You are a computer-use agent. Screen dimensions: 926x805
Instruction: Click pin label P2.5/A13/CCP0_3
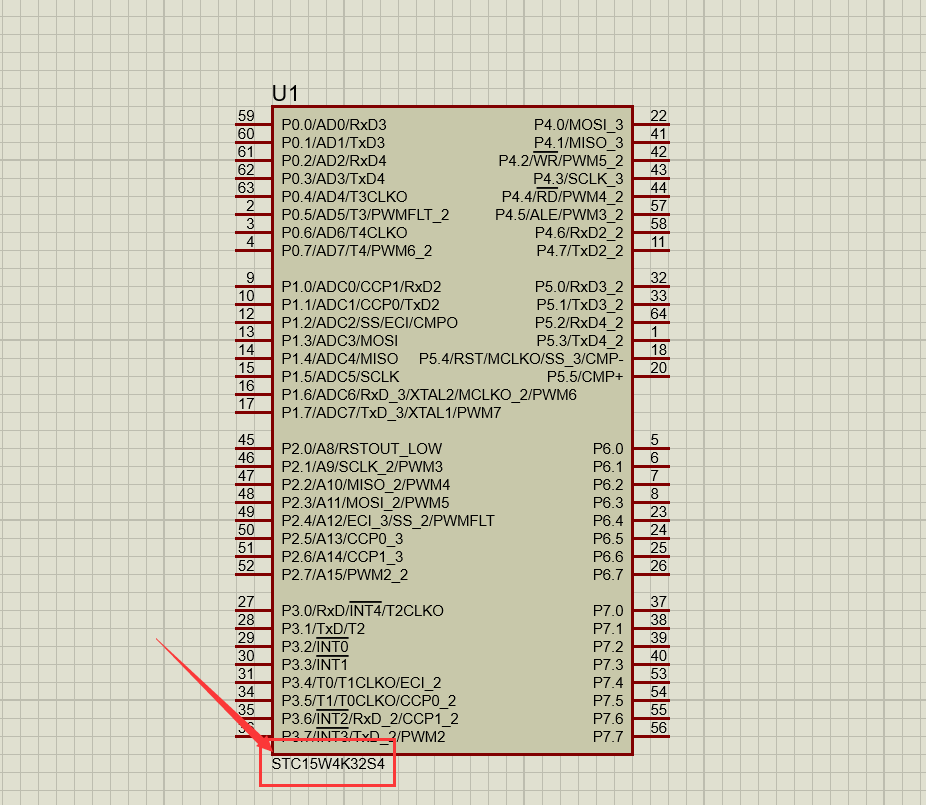(x=343, y=539)
